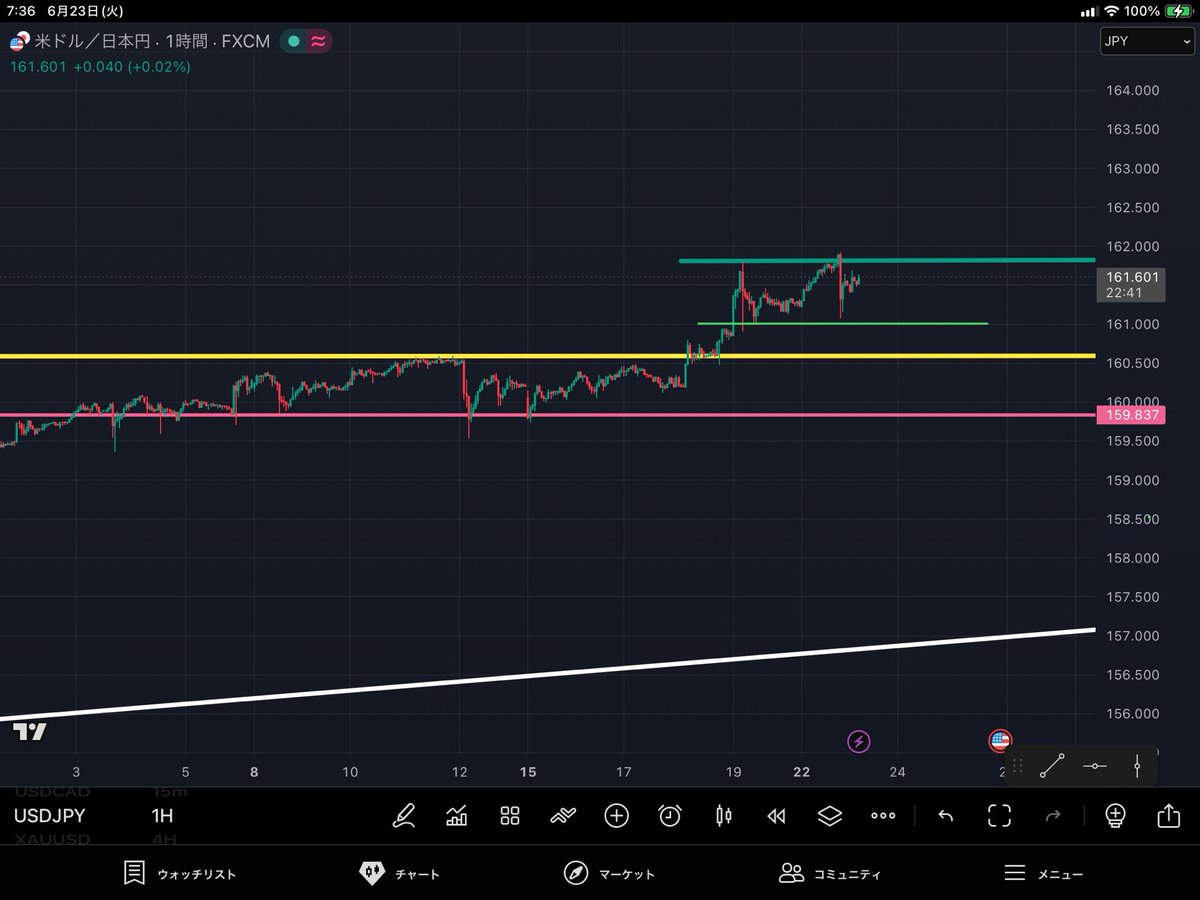Viewport: 1200px width, 900px height.
Task: Select the trend line tool in the floating toolbar
Action: pos(1051,766)
